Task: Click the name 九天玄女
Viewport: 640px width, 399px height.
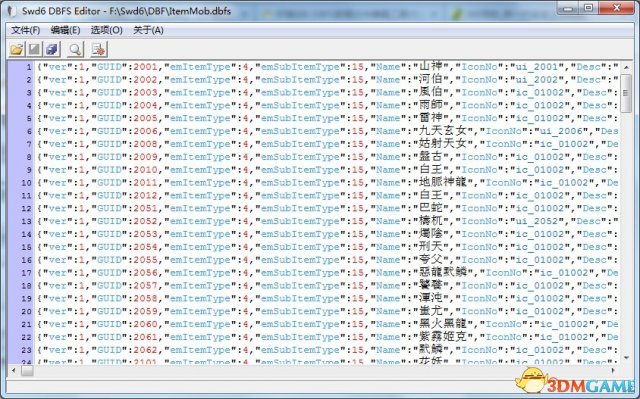Action: pyautogui.click(x=443, y=131)
